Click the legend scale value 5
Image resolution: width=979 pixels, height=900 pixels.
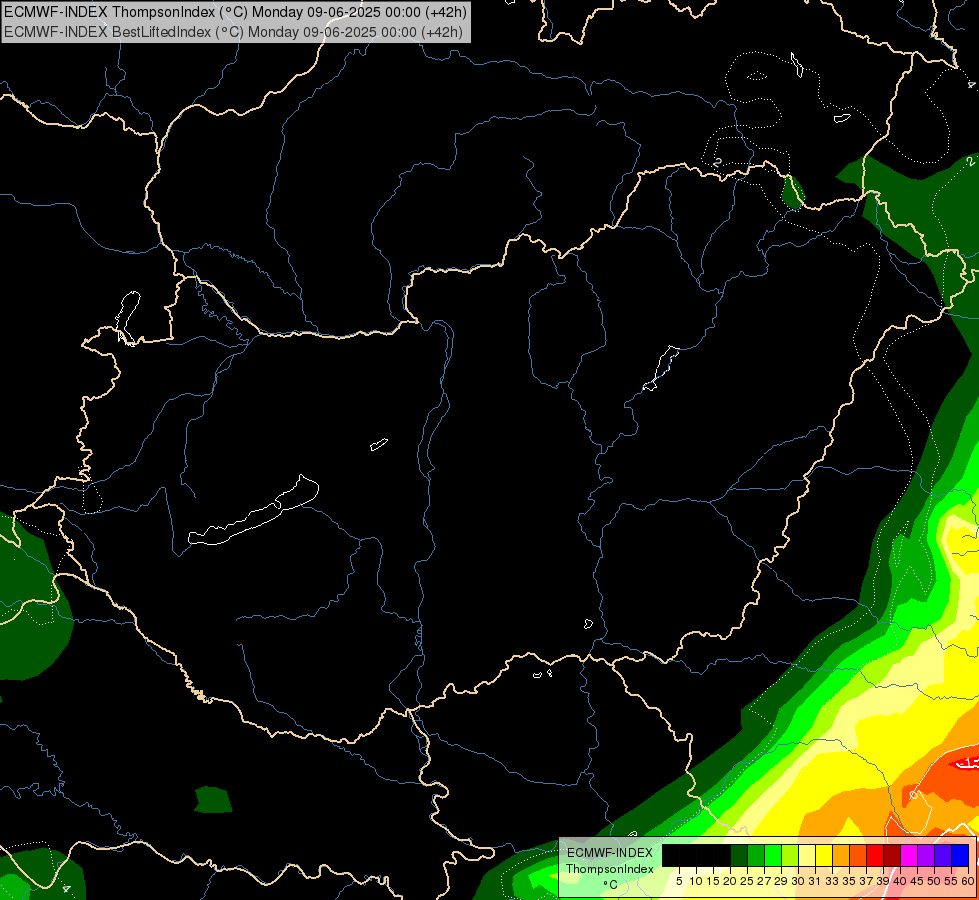[x=679, y=881]
